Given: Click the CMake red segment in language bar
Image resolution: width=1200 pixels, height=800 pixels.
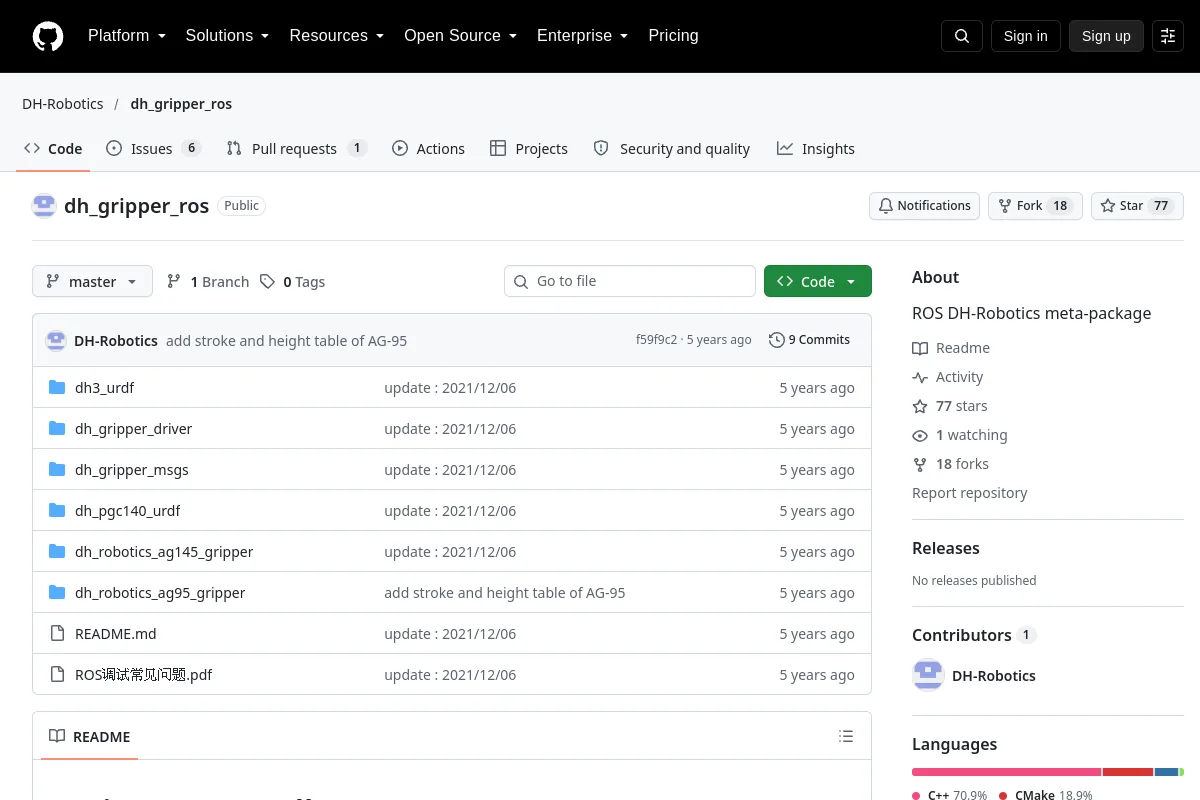Looking at the screenshot, I should [x=1128, y=772].
